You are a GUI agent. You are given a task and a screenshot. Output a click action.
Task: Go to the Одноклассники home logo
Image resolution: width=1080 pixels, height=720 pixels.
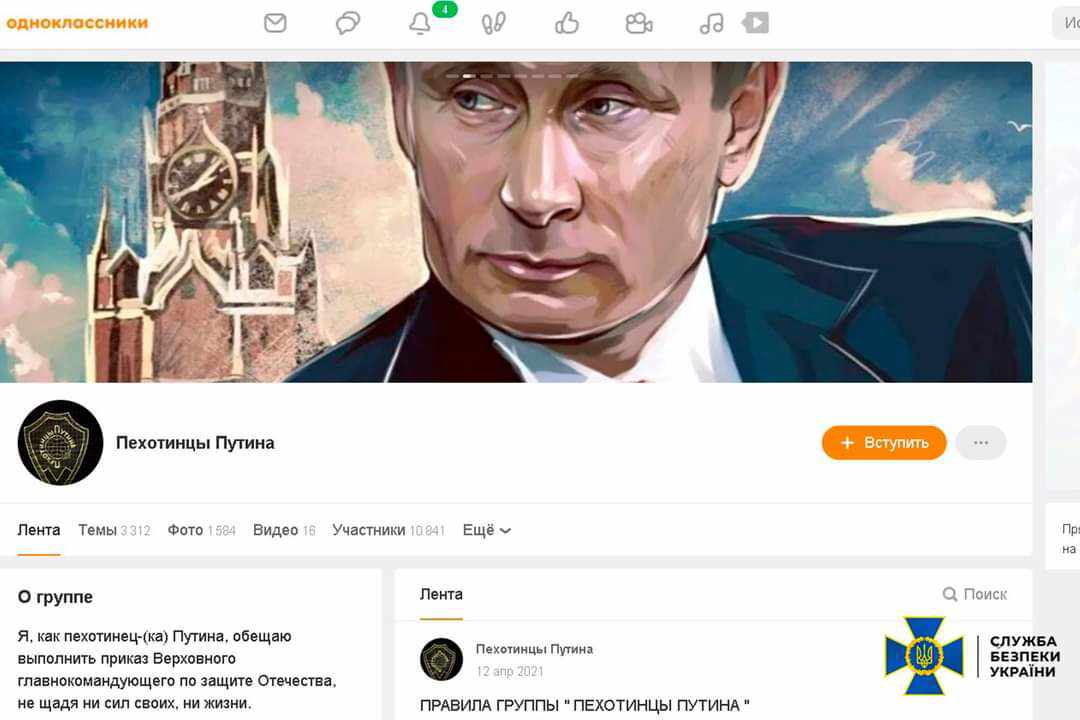point(77,23)
